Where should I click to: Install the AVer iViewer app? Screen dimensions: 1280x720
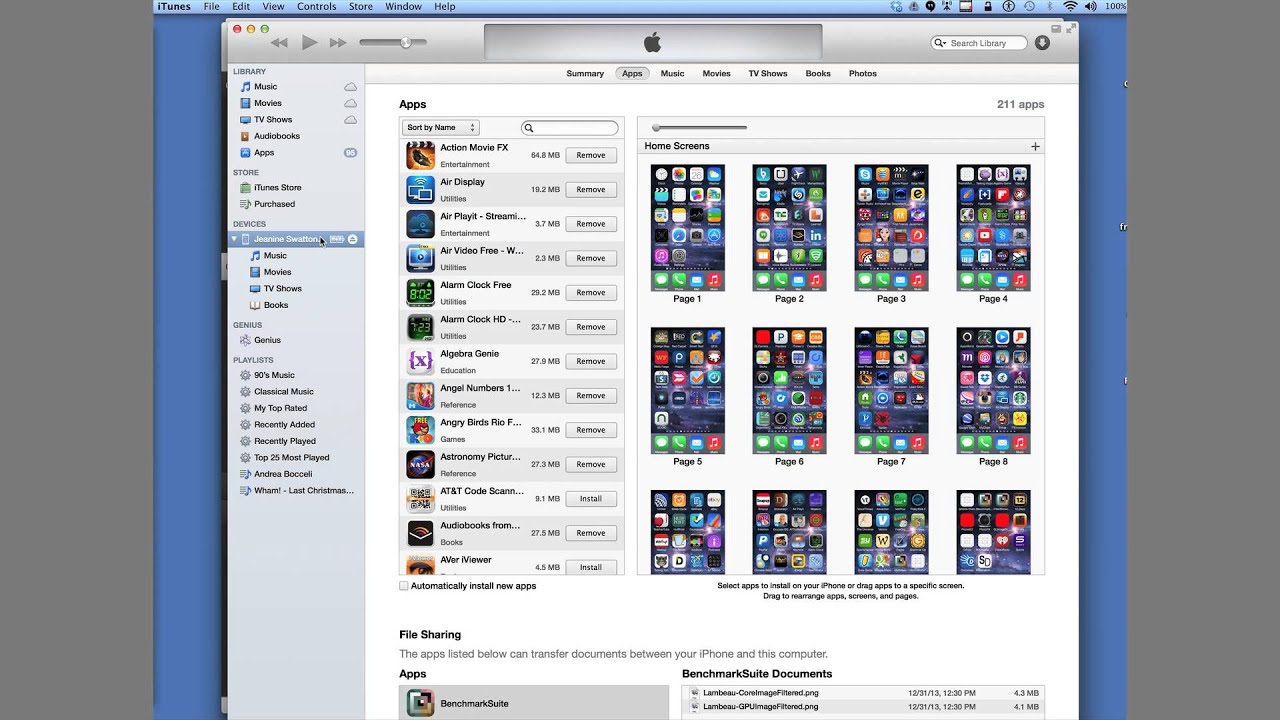(x=591, y=567)
